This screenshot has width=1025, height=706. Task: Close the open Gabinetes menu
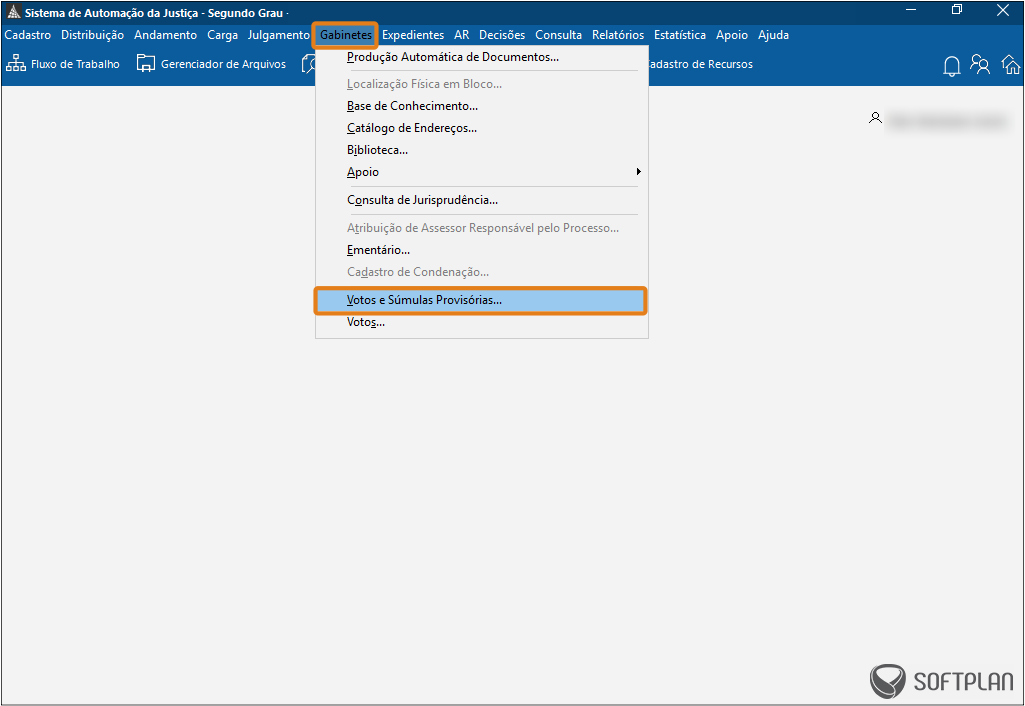[346, 35]
